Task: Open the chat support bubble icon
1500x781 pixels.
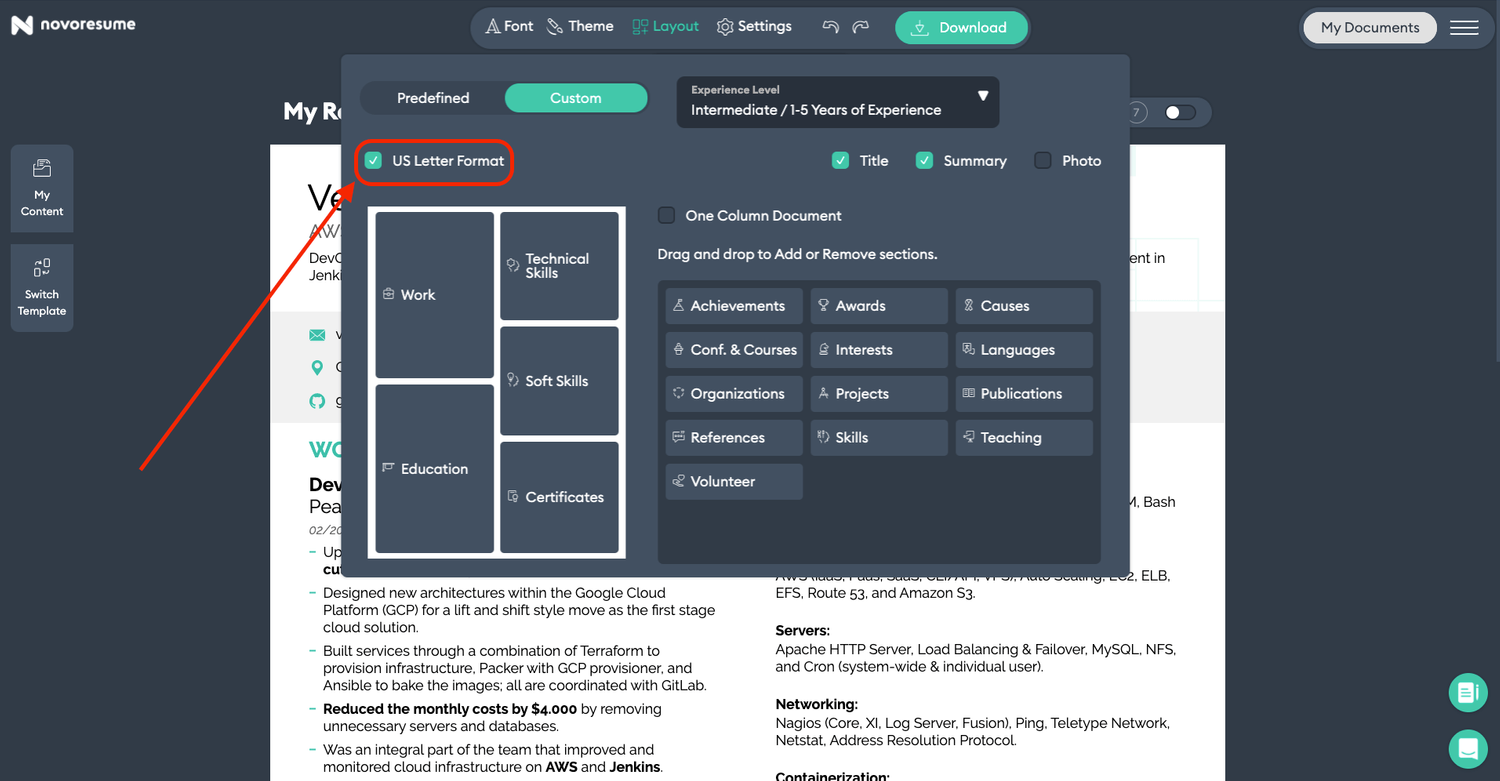Action: click(x=1467, y=747)
